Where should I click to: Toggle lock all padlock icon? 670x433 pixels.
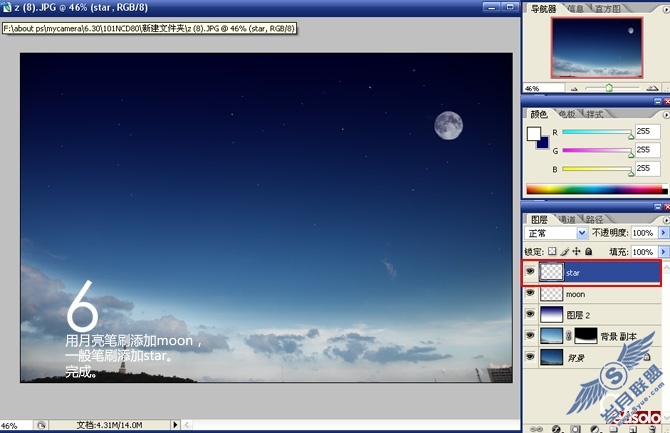(x=588, y=251)
